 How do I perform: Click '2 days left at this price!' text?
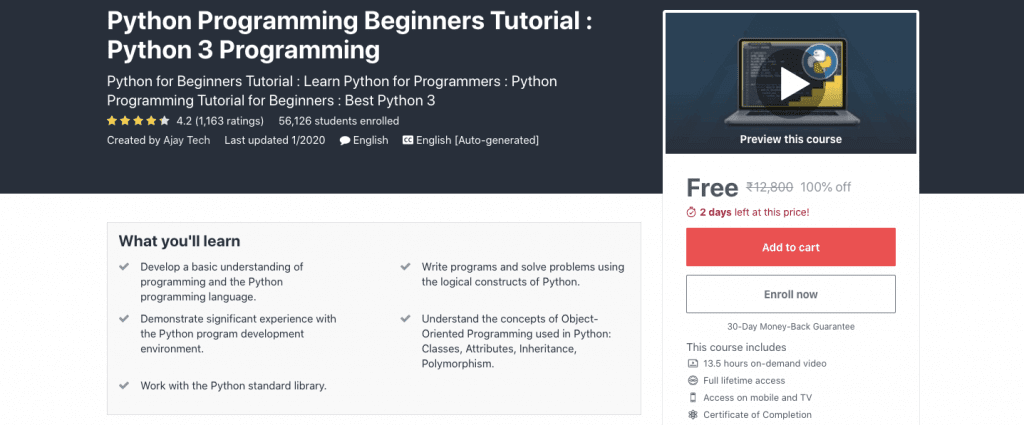point(754,212)
